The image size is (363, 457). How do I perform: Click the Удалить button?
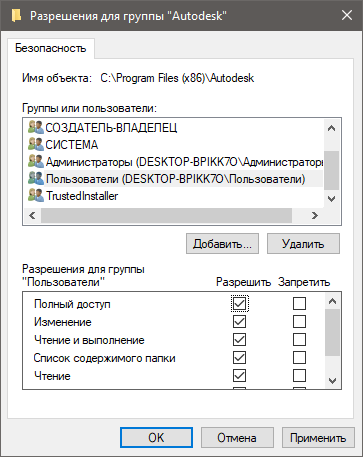303,244
